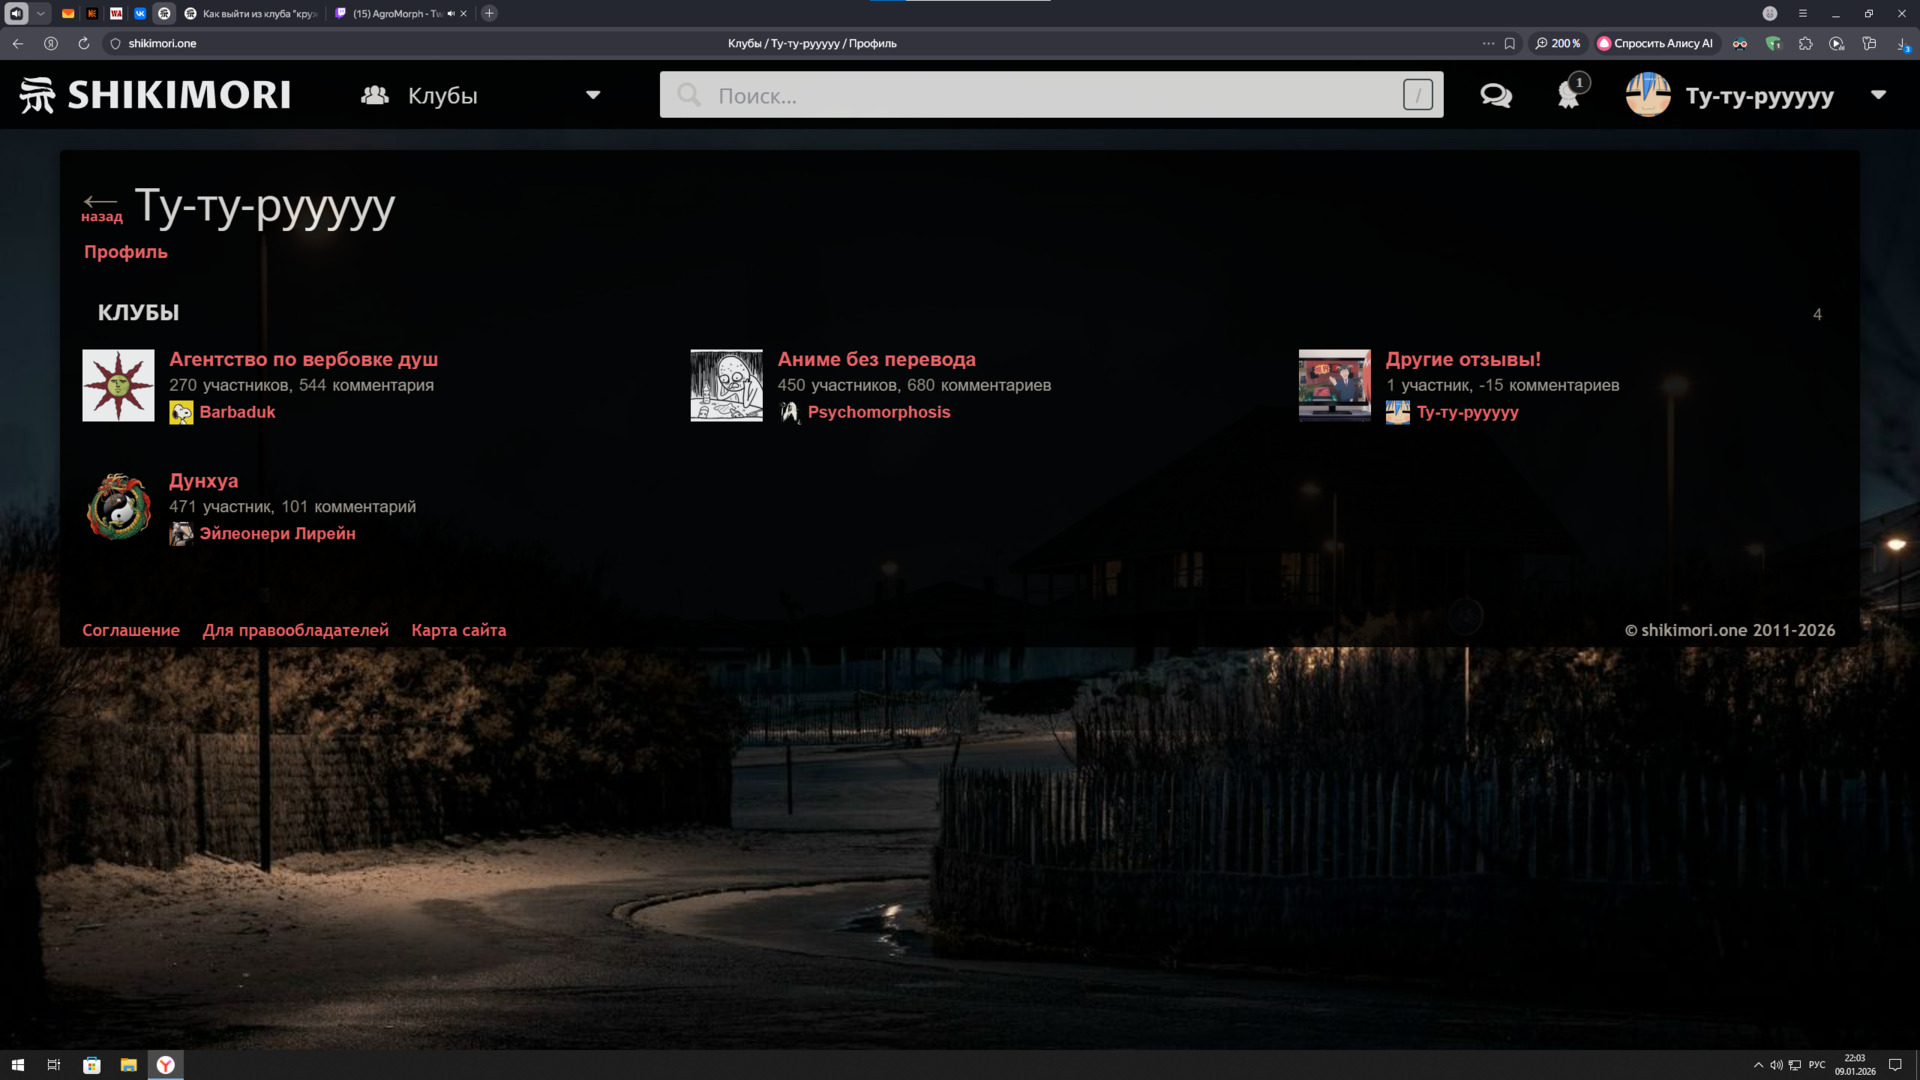The width and height of the screenshot is (1920, 1080).
Task: Reload the page with the refresh icon
Action: (84, 44)
